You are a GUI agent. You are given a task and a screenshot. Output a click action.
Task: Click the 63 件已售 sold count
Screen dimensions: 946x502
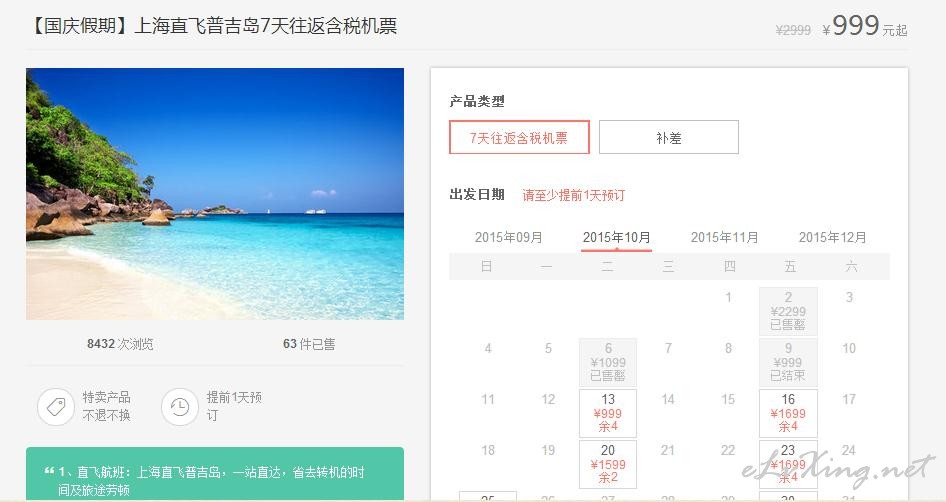(309, 344)
